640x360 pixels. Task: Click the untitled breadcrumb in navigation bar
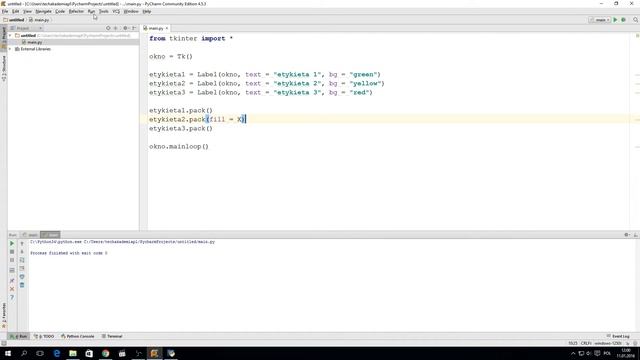pyautogui.click(x=14, y=20)
